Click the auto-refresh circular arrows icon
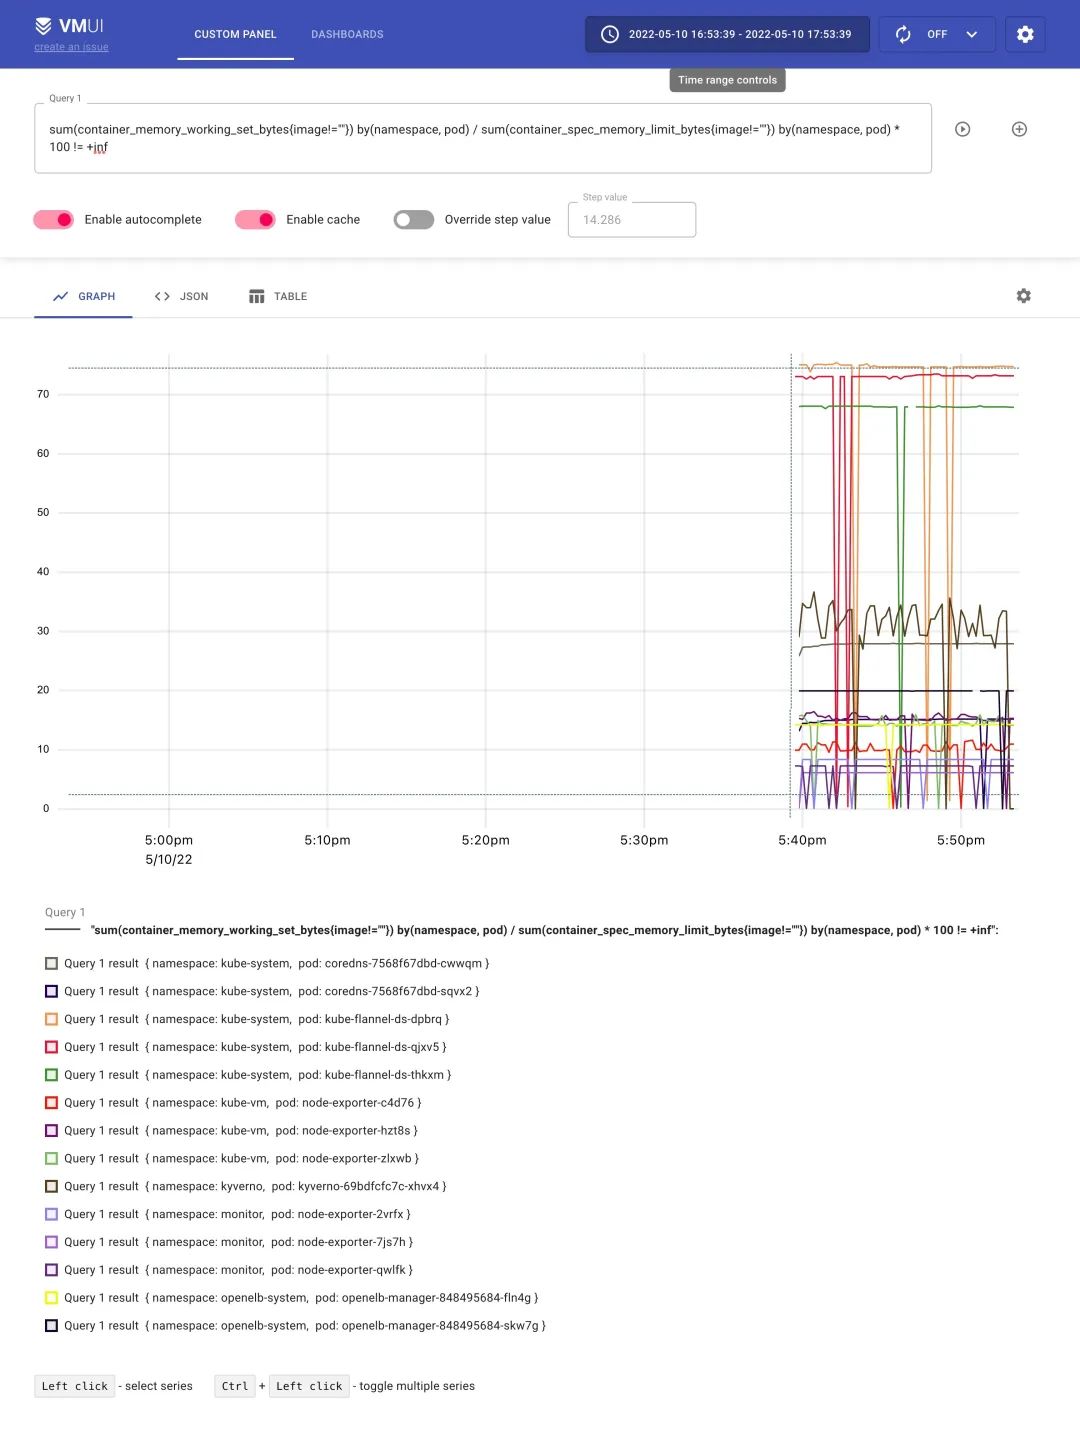Image resolution: width=1080 pixels, height=1441 pixels. tap(903, 34)
